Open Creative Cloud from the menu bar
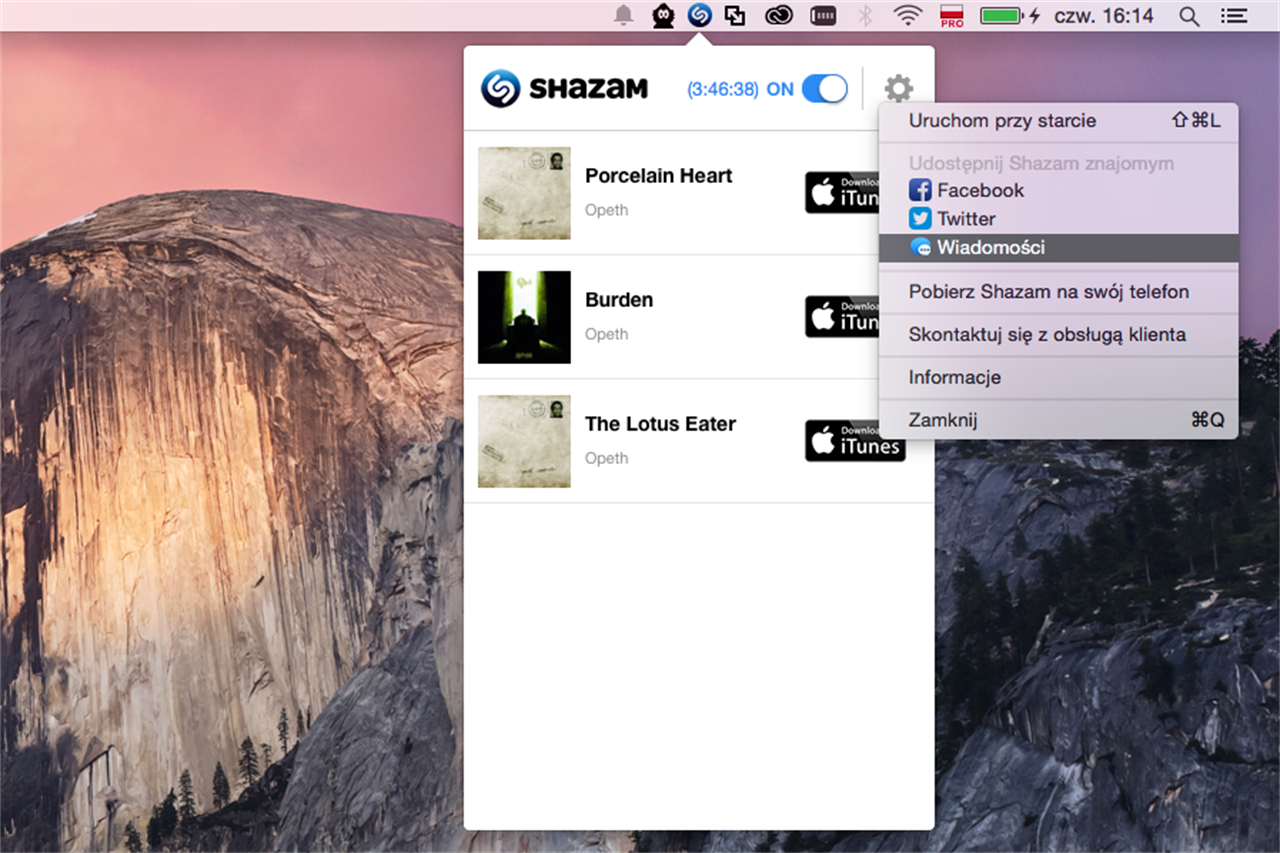 tap(778, 15)
